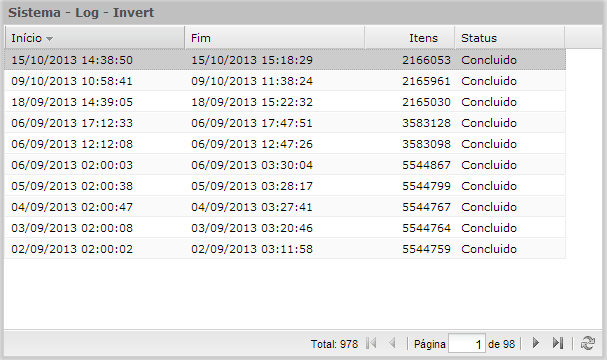
Task: Select the log entry with 5544799 items
Action: [x=285, y=186]
